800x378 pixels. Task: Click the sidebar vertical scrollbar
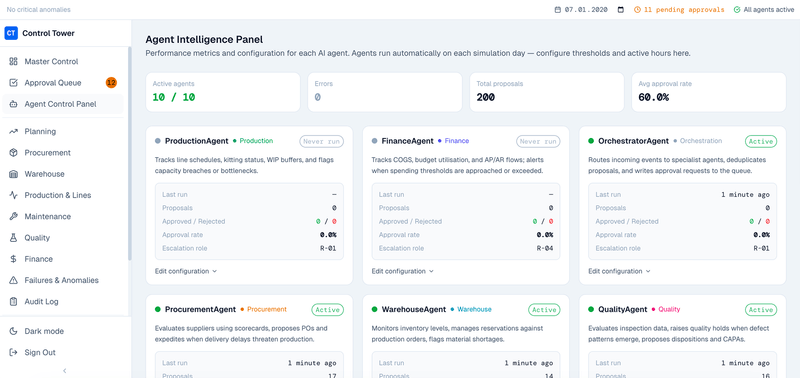(130, 153)
